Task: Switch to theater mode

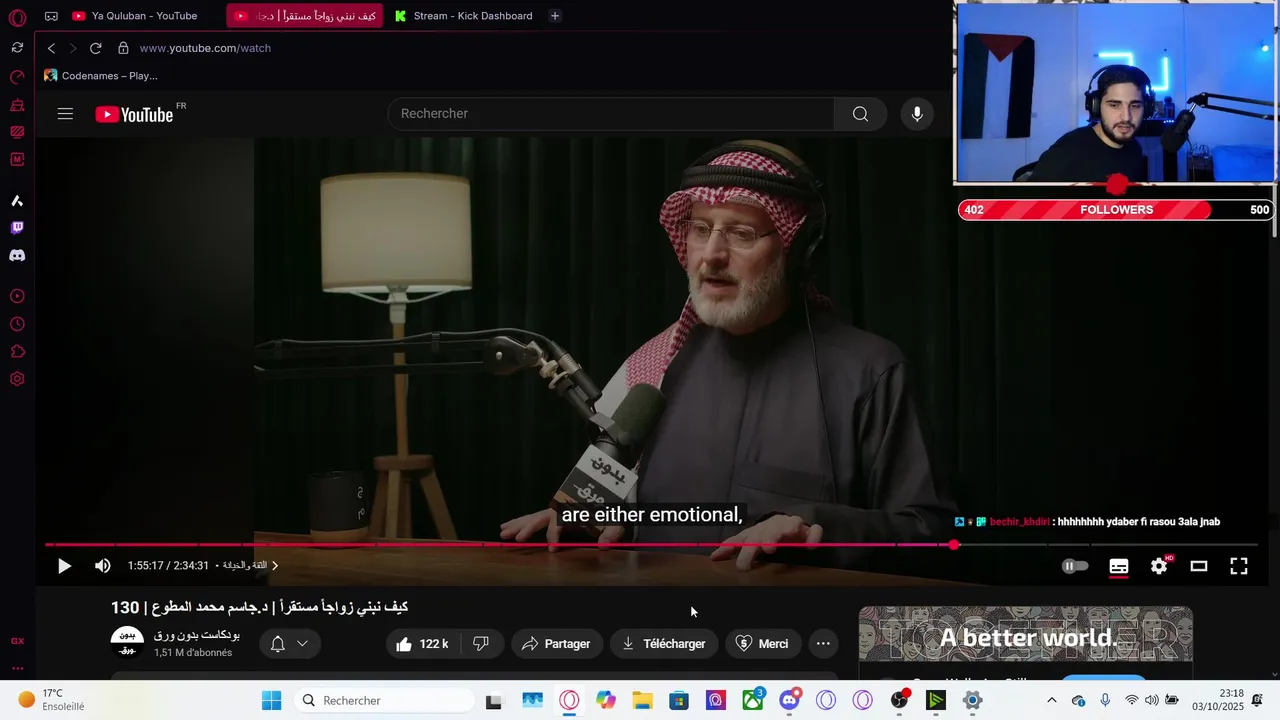Action: pyautogui.click(x=1199, y=566)
